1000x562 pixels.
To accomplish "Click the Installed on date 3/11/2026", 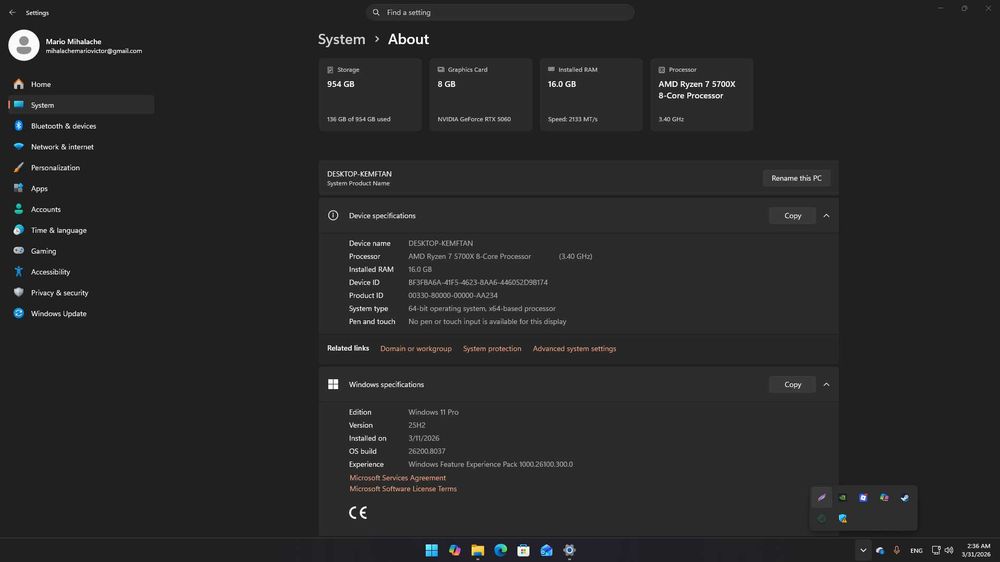I will (423, 438).
